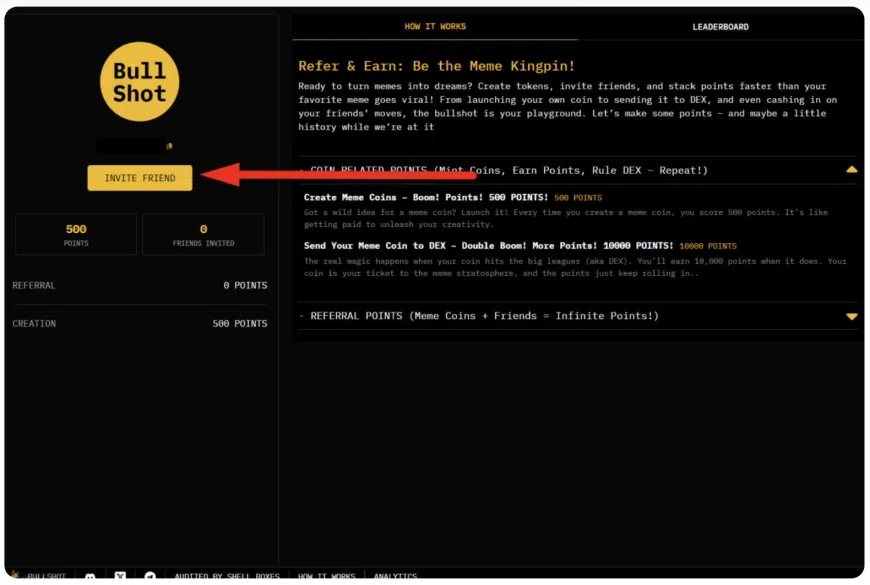Open the Referral Points section header text
This screenshot has height=585, width=870.
pyautogui.click(x=484, y=316)
